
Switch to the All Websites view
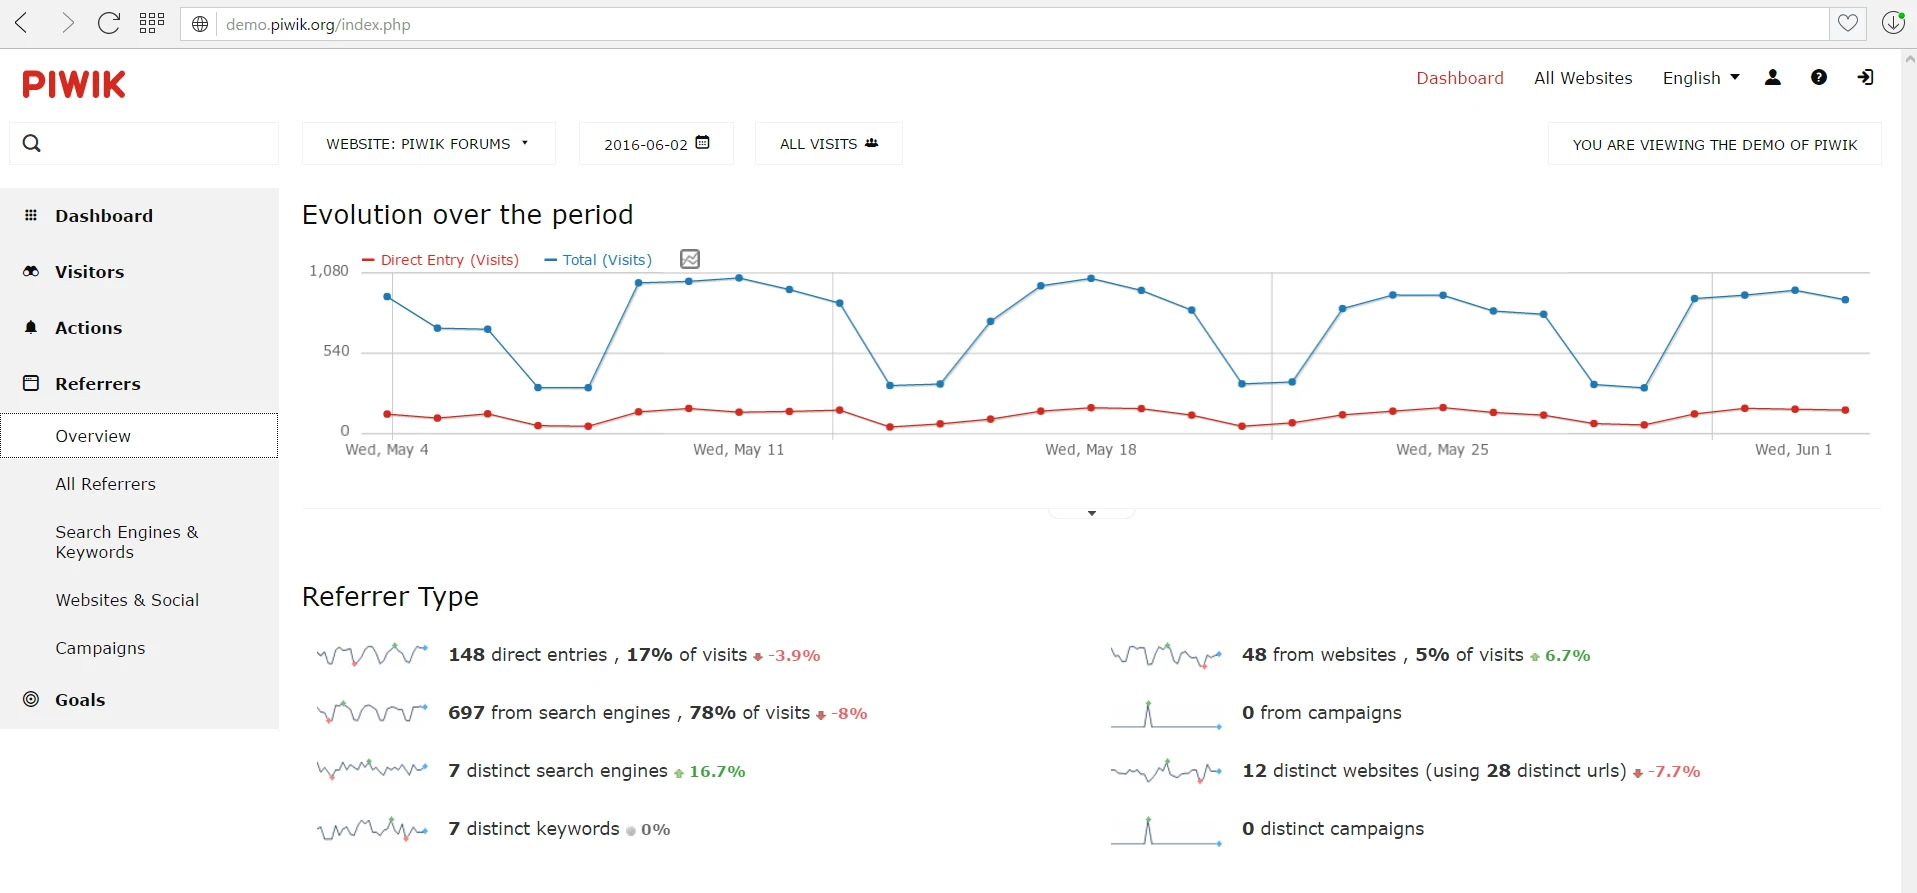[1582, 77]
